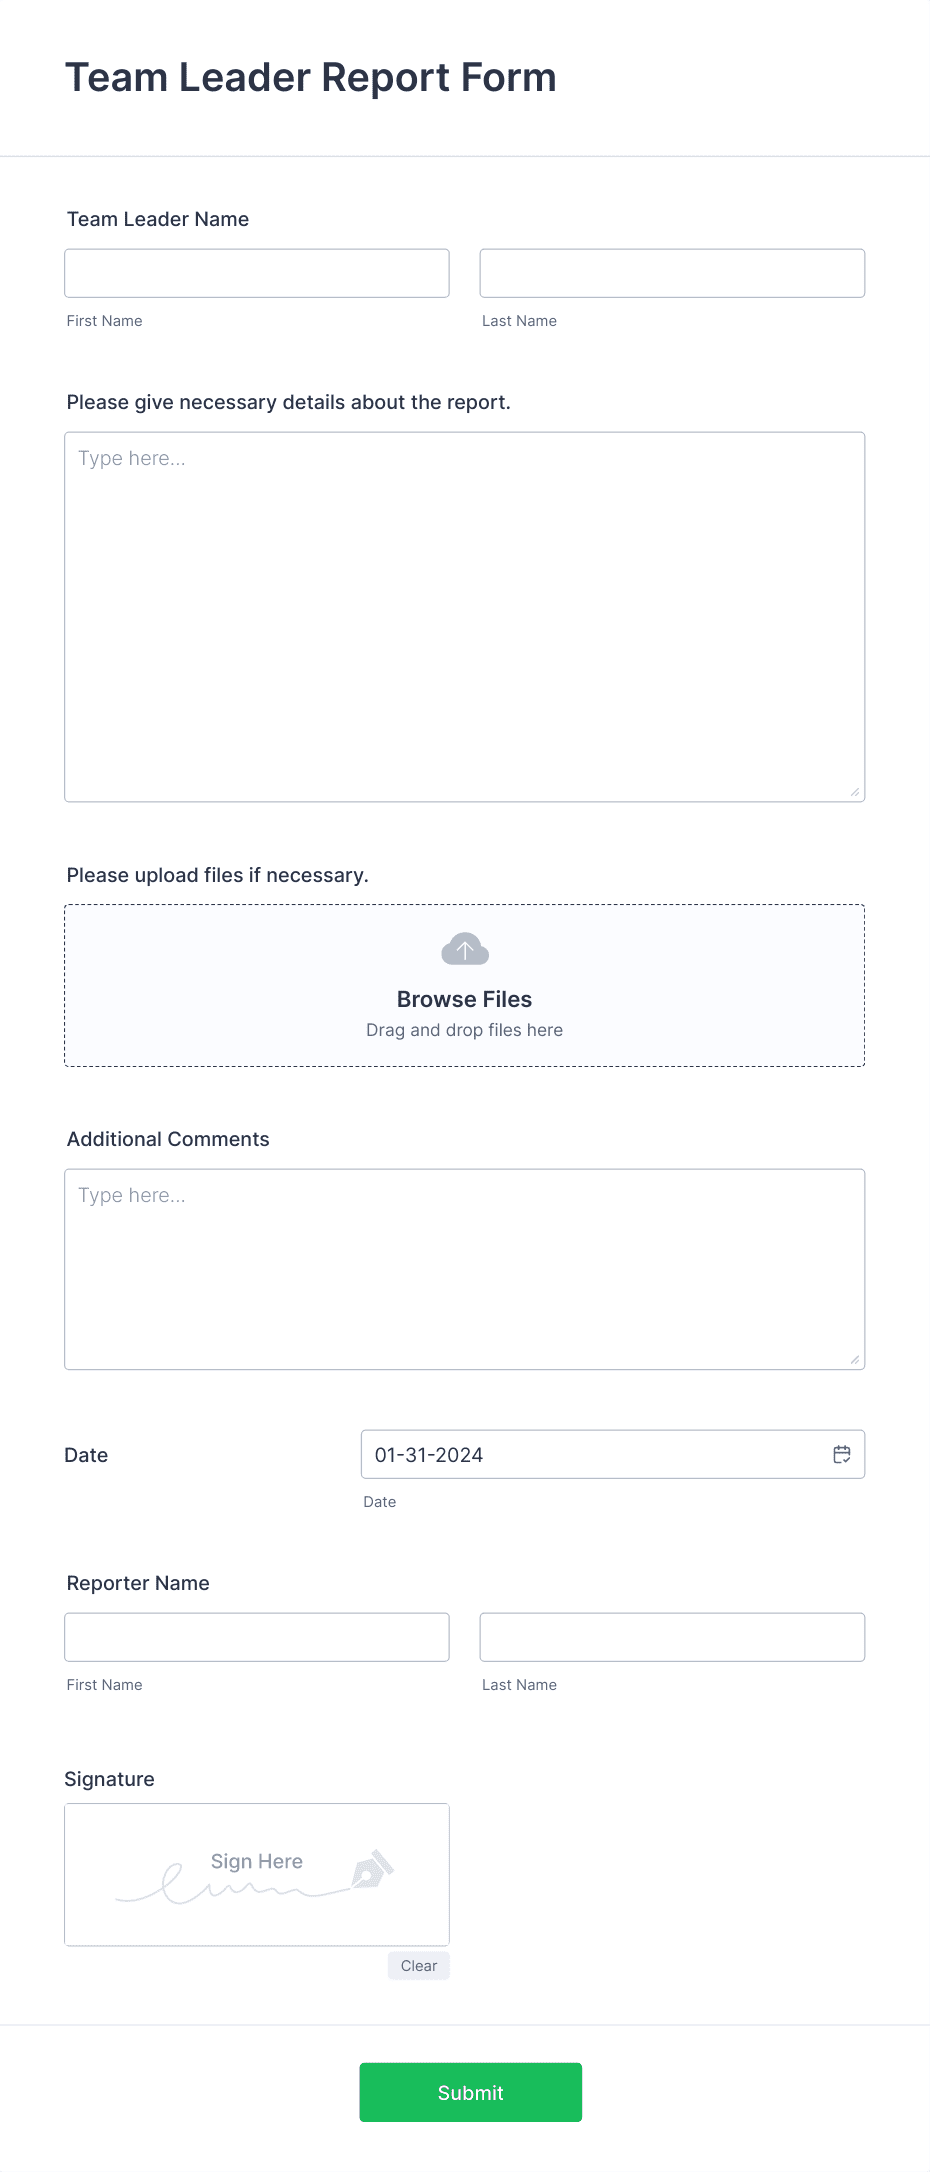Click the Team Leader First Name field

coord(256,272)
